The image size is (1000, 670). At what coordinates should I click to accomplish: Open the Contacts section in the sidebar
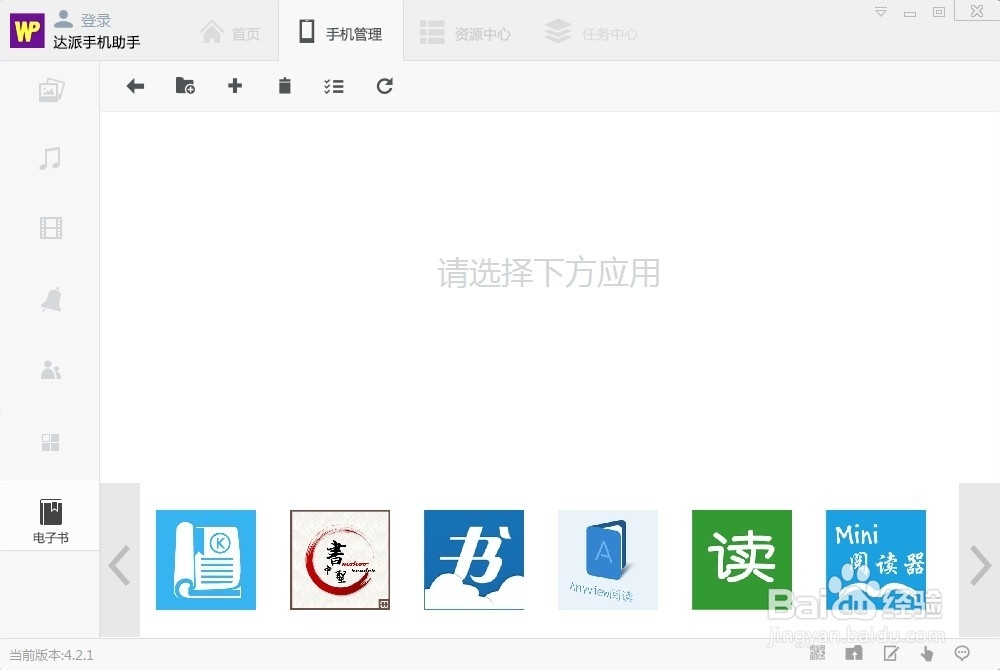(x=50, y=370)
